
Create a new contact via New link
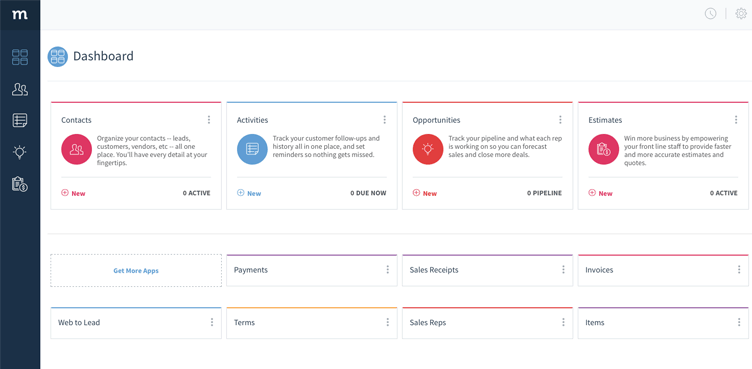(73, 193)
